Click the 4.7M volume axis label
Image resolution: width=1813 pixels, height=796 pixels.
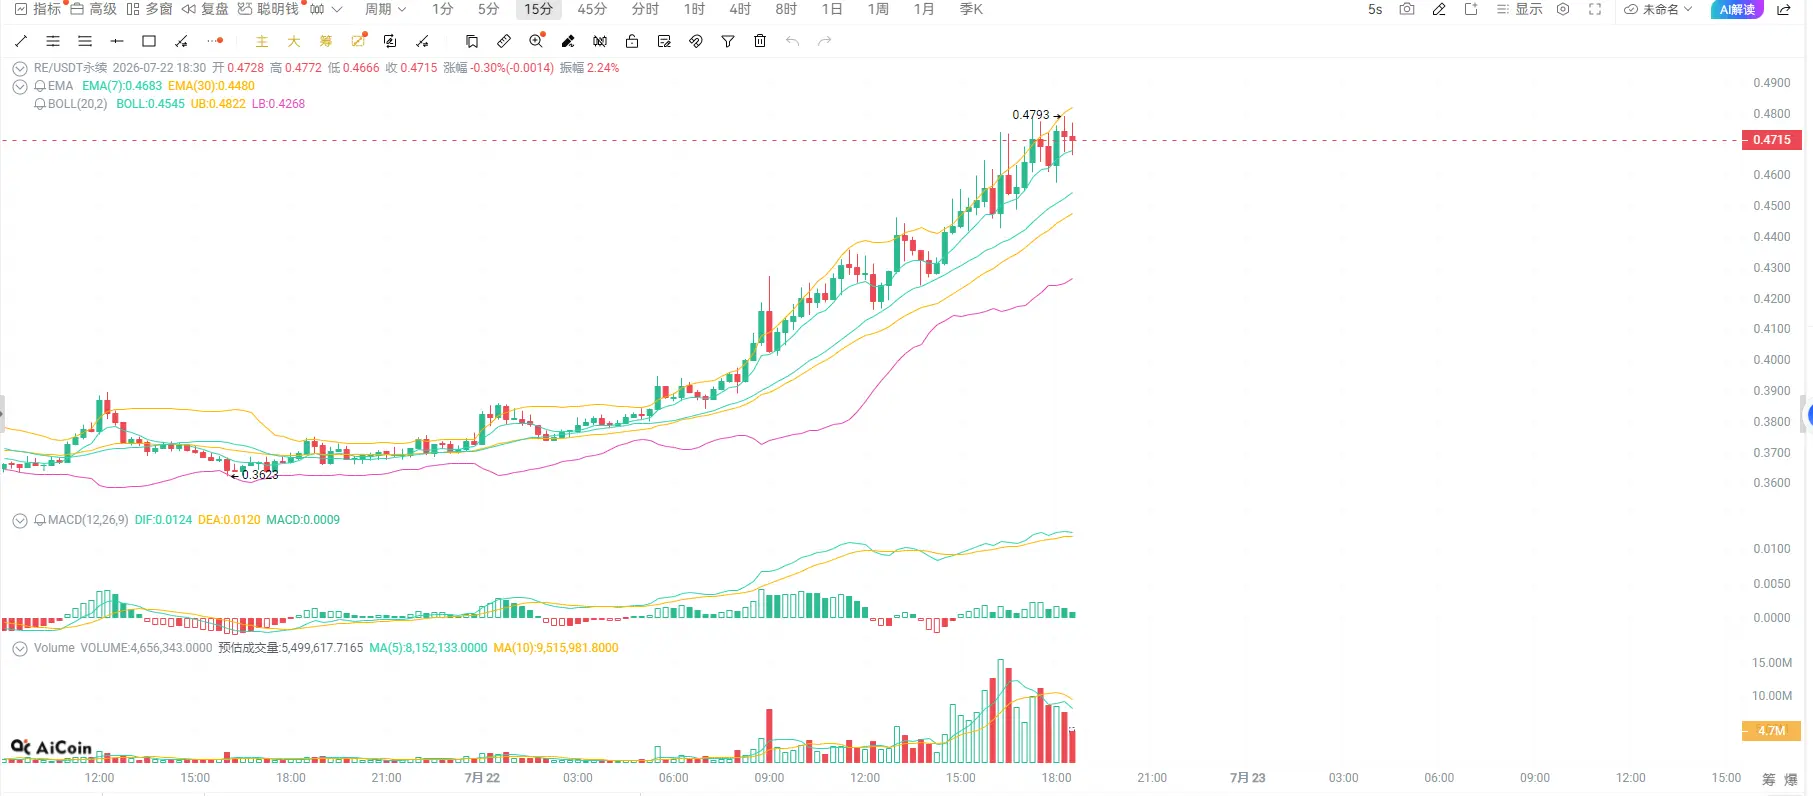coord(1771,731)
